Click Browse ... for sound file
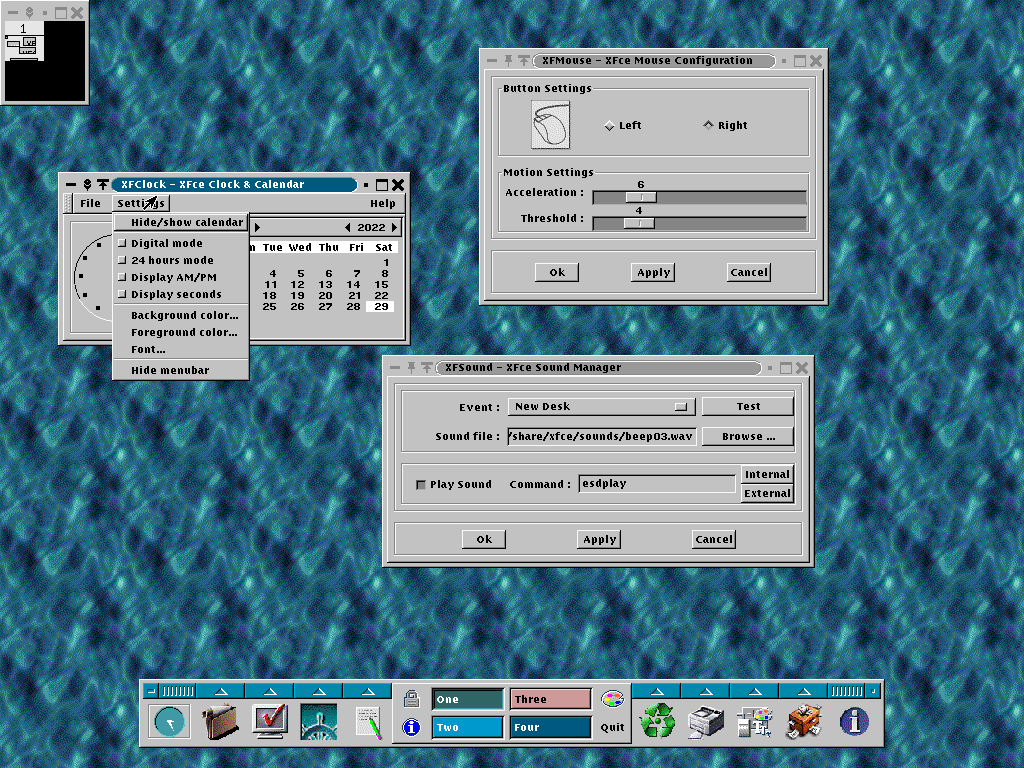1024x768 pixels. [748, 436]
